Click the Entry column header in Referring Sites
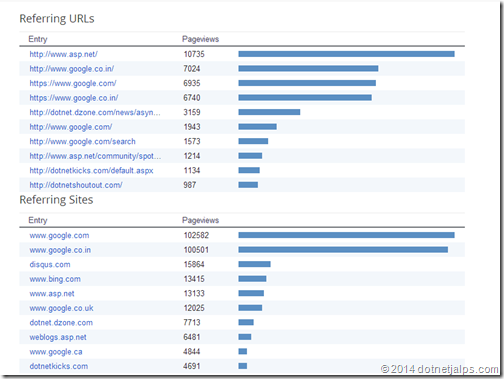The height and width of the screenshot is (379, 504). coord(38,220)
